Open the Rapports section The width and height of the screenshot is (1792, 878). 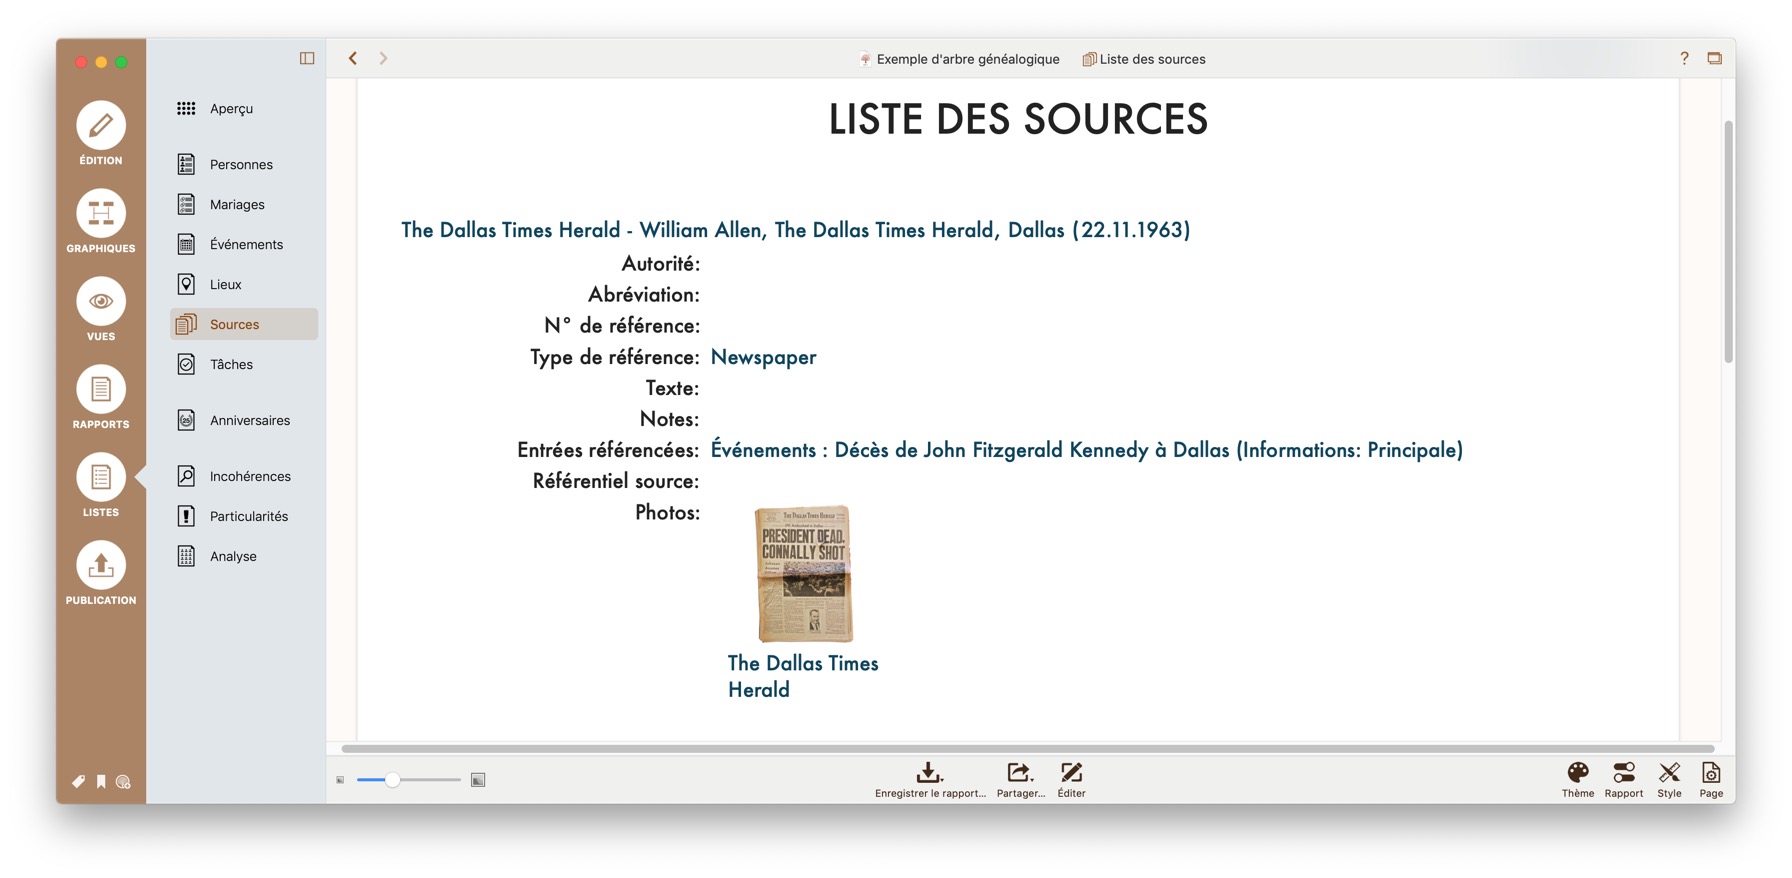click(101, 397)
